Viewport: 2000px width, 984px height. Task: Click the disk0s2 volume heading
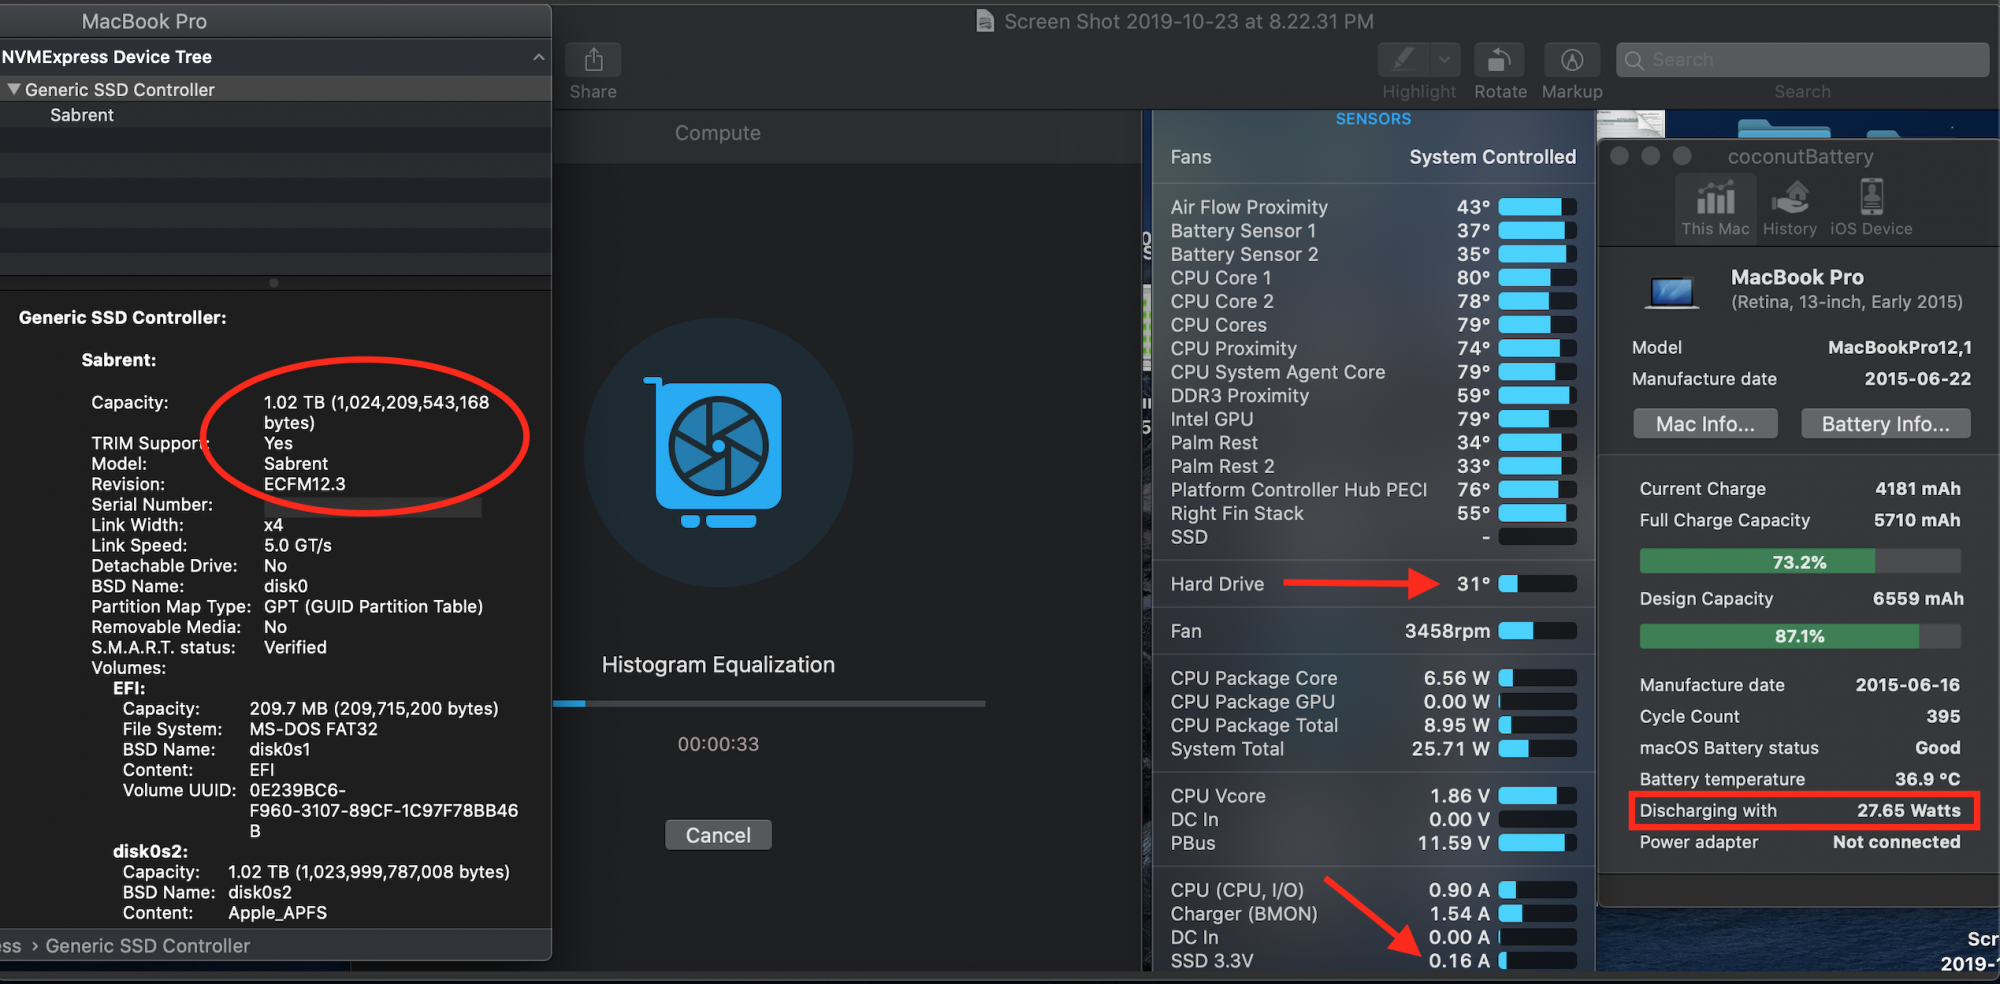(x=150, y=852)
